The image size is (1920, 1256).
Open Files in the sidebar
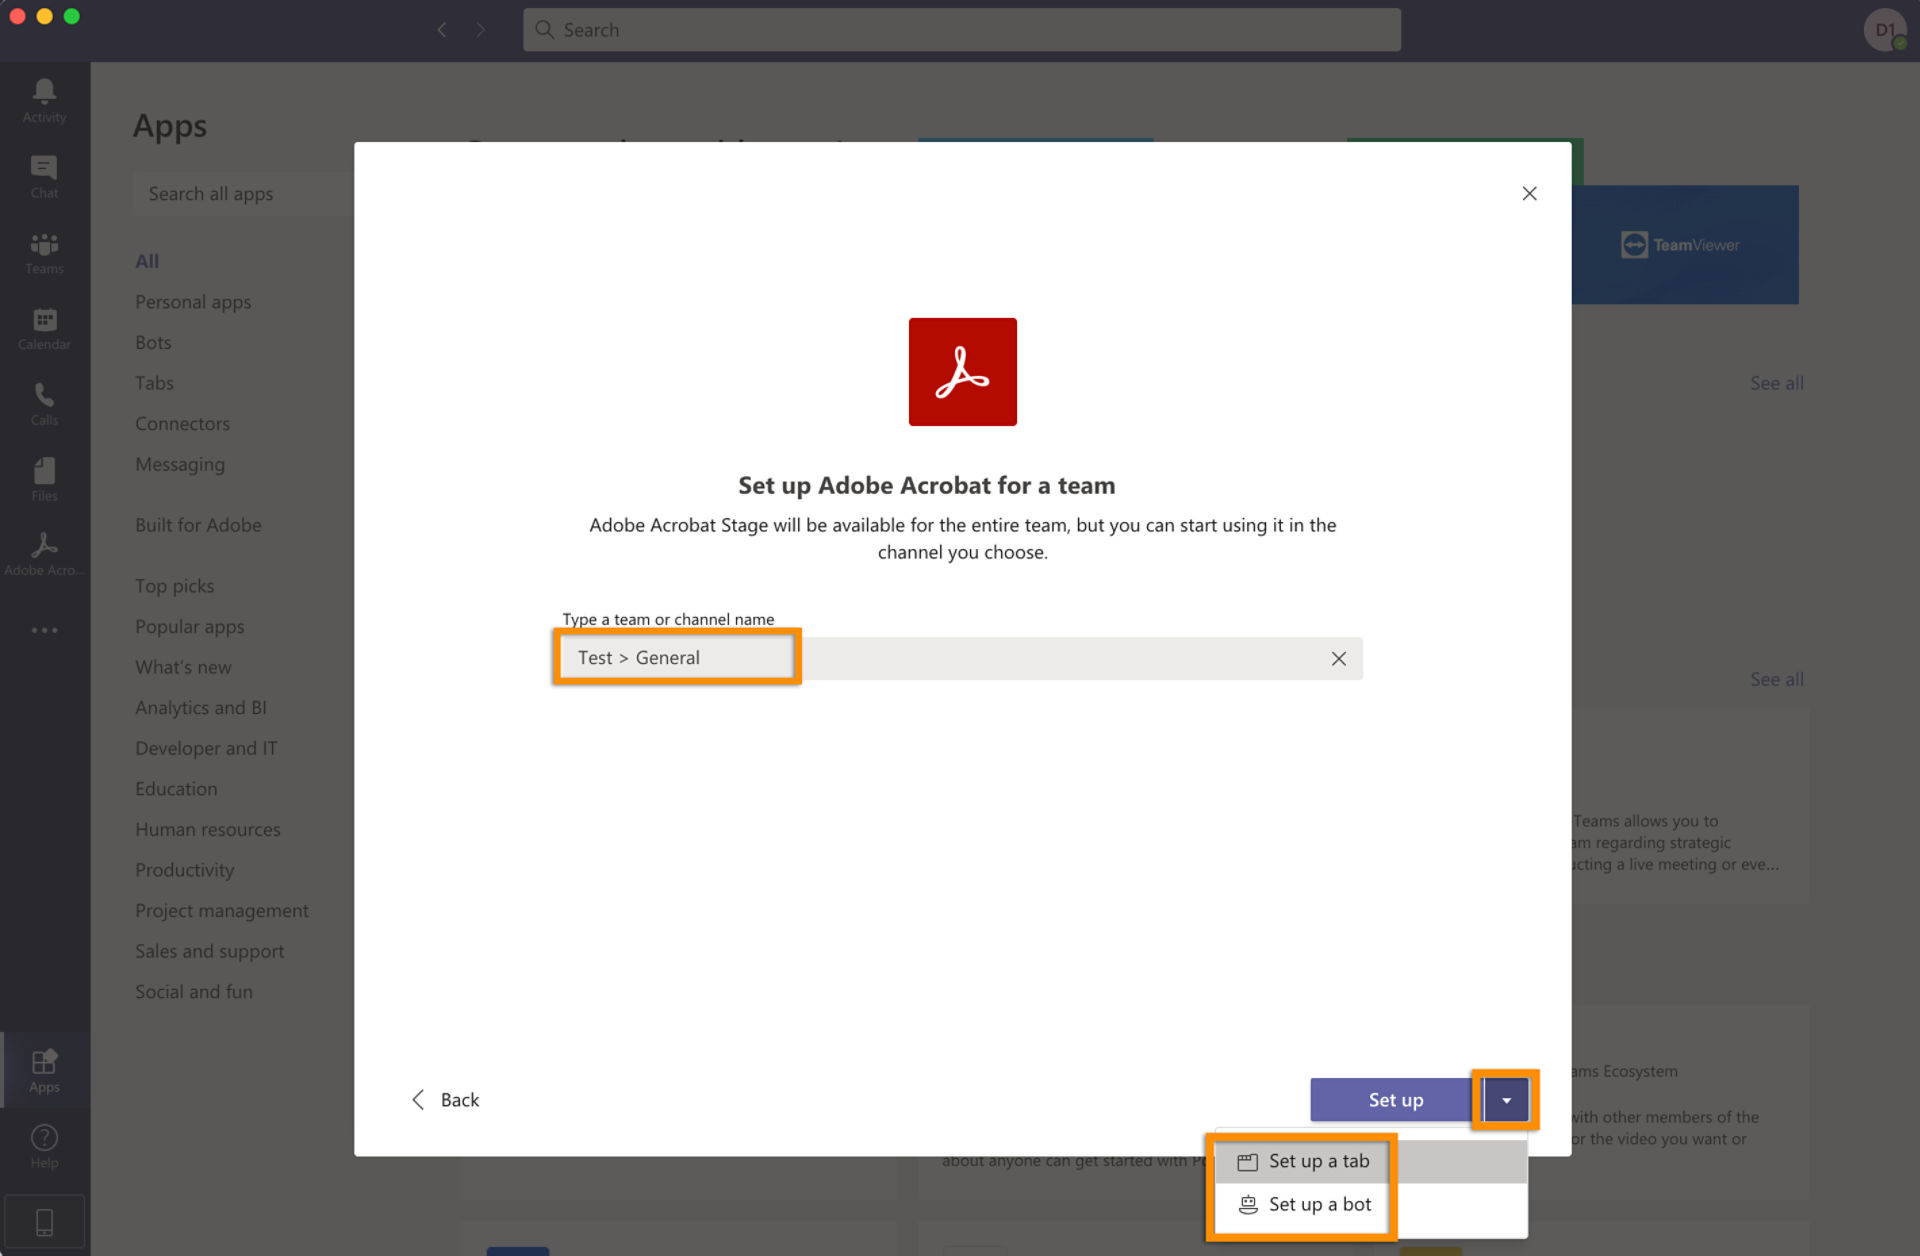pos(44,480)
